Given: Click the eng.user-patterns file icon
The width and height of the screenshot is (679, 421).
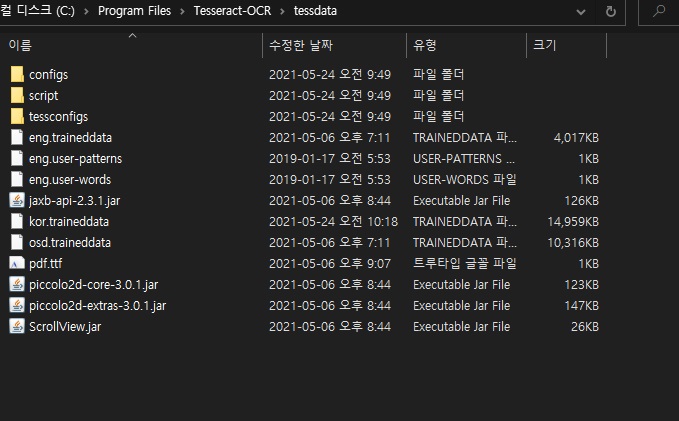Looking at the screenshot, I should [x=17, y=158].
